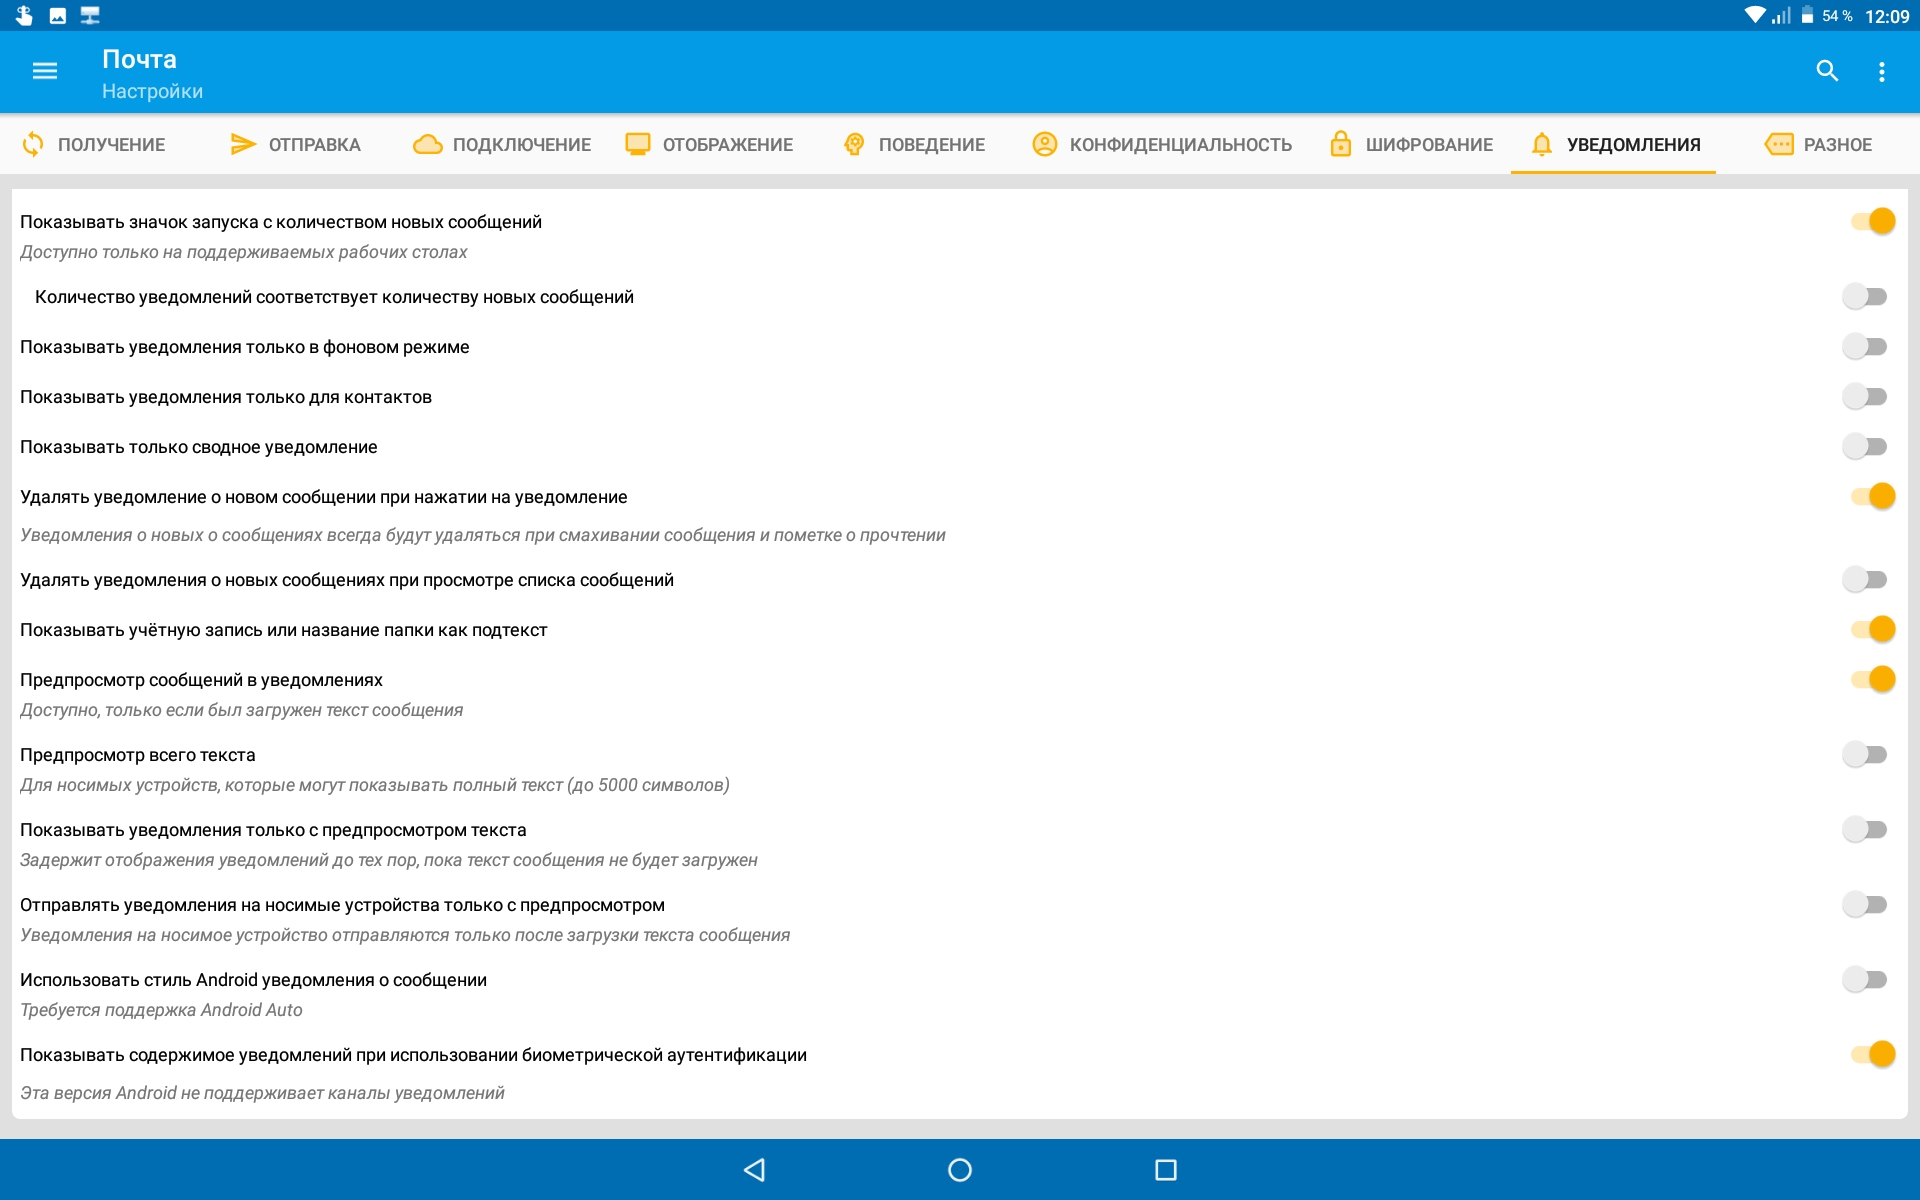The image size is (1920, 1200).
Task: Click the Отображение monitor icon
Action: pyautogui.click(x=638, y=144)
